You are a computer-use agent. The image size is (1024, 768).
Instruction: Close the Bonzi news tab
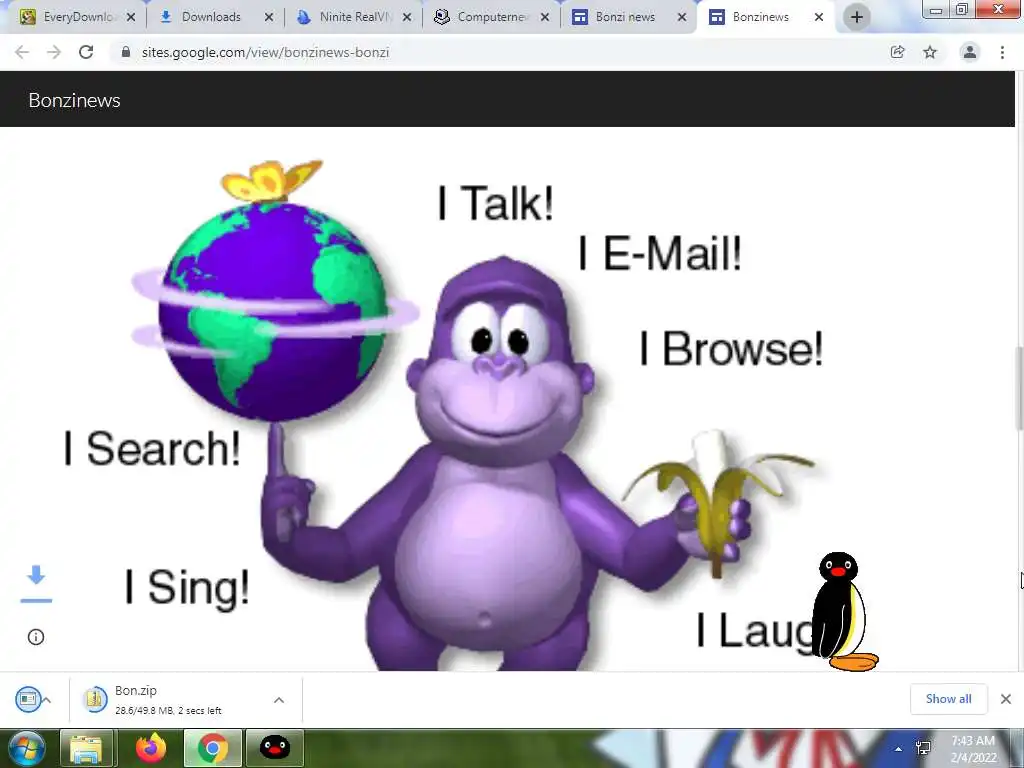point(682,17)
